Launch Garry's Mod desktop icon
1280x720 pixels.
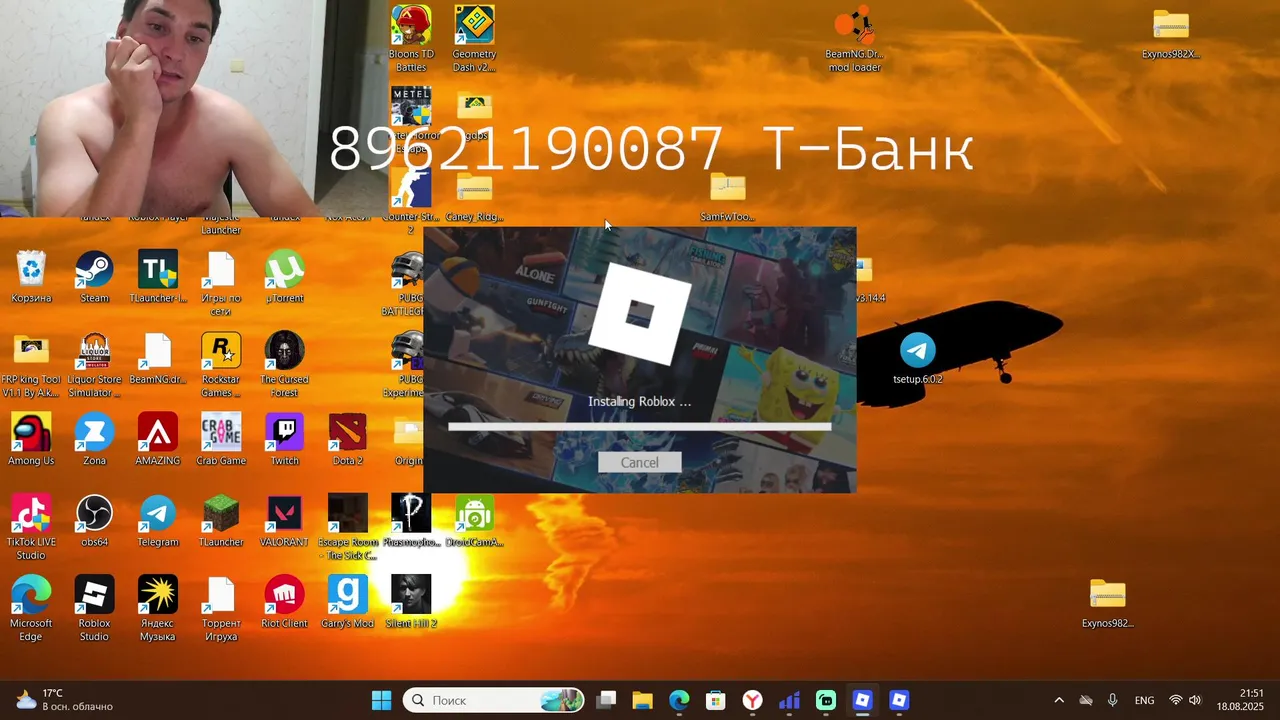pyautogui.click(x=348, y=602)
